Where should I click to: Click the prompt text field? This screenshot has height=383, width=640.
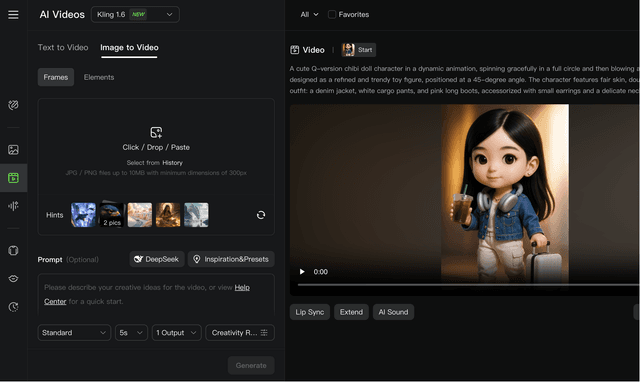pos(156,295)
